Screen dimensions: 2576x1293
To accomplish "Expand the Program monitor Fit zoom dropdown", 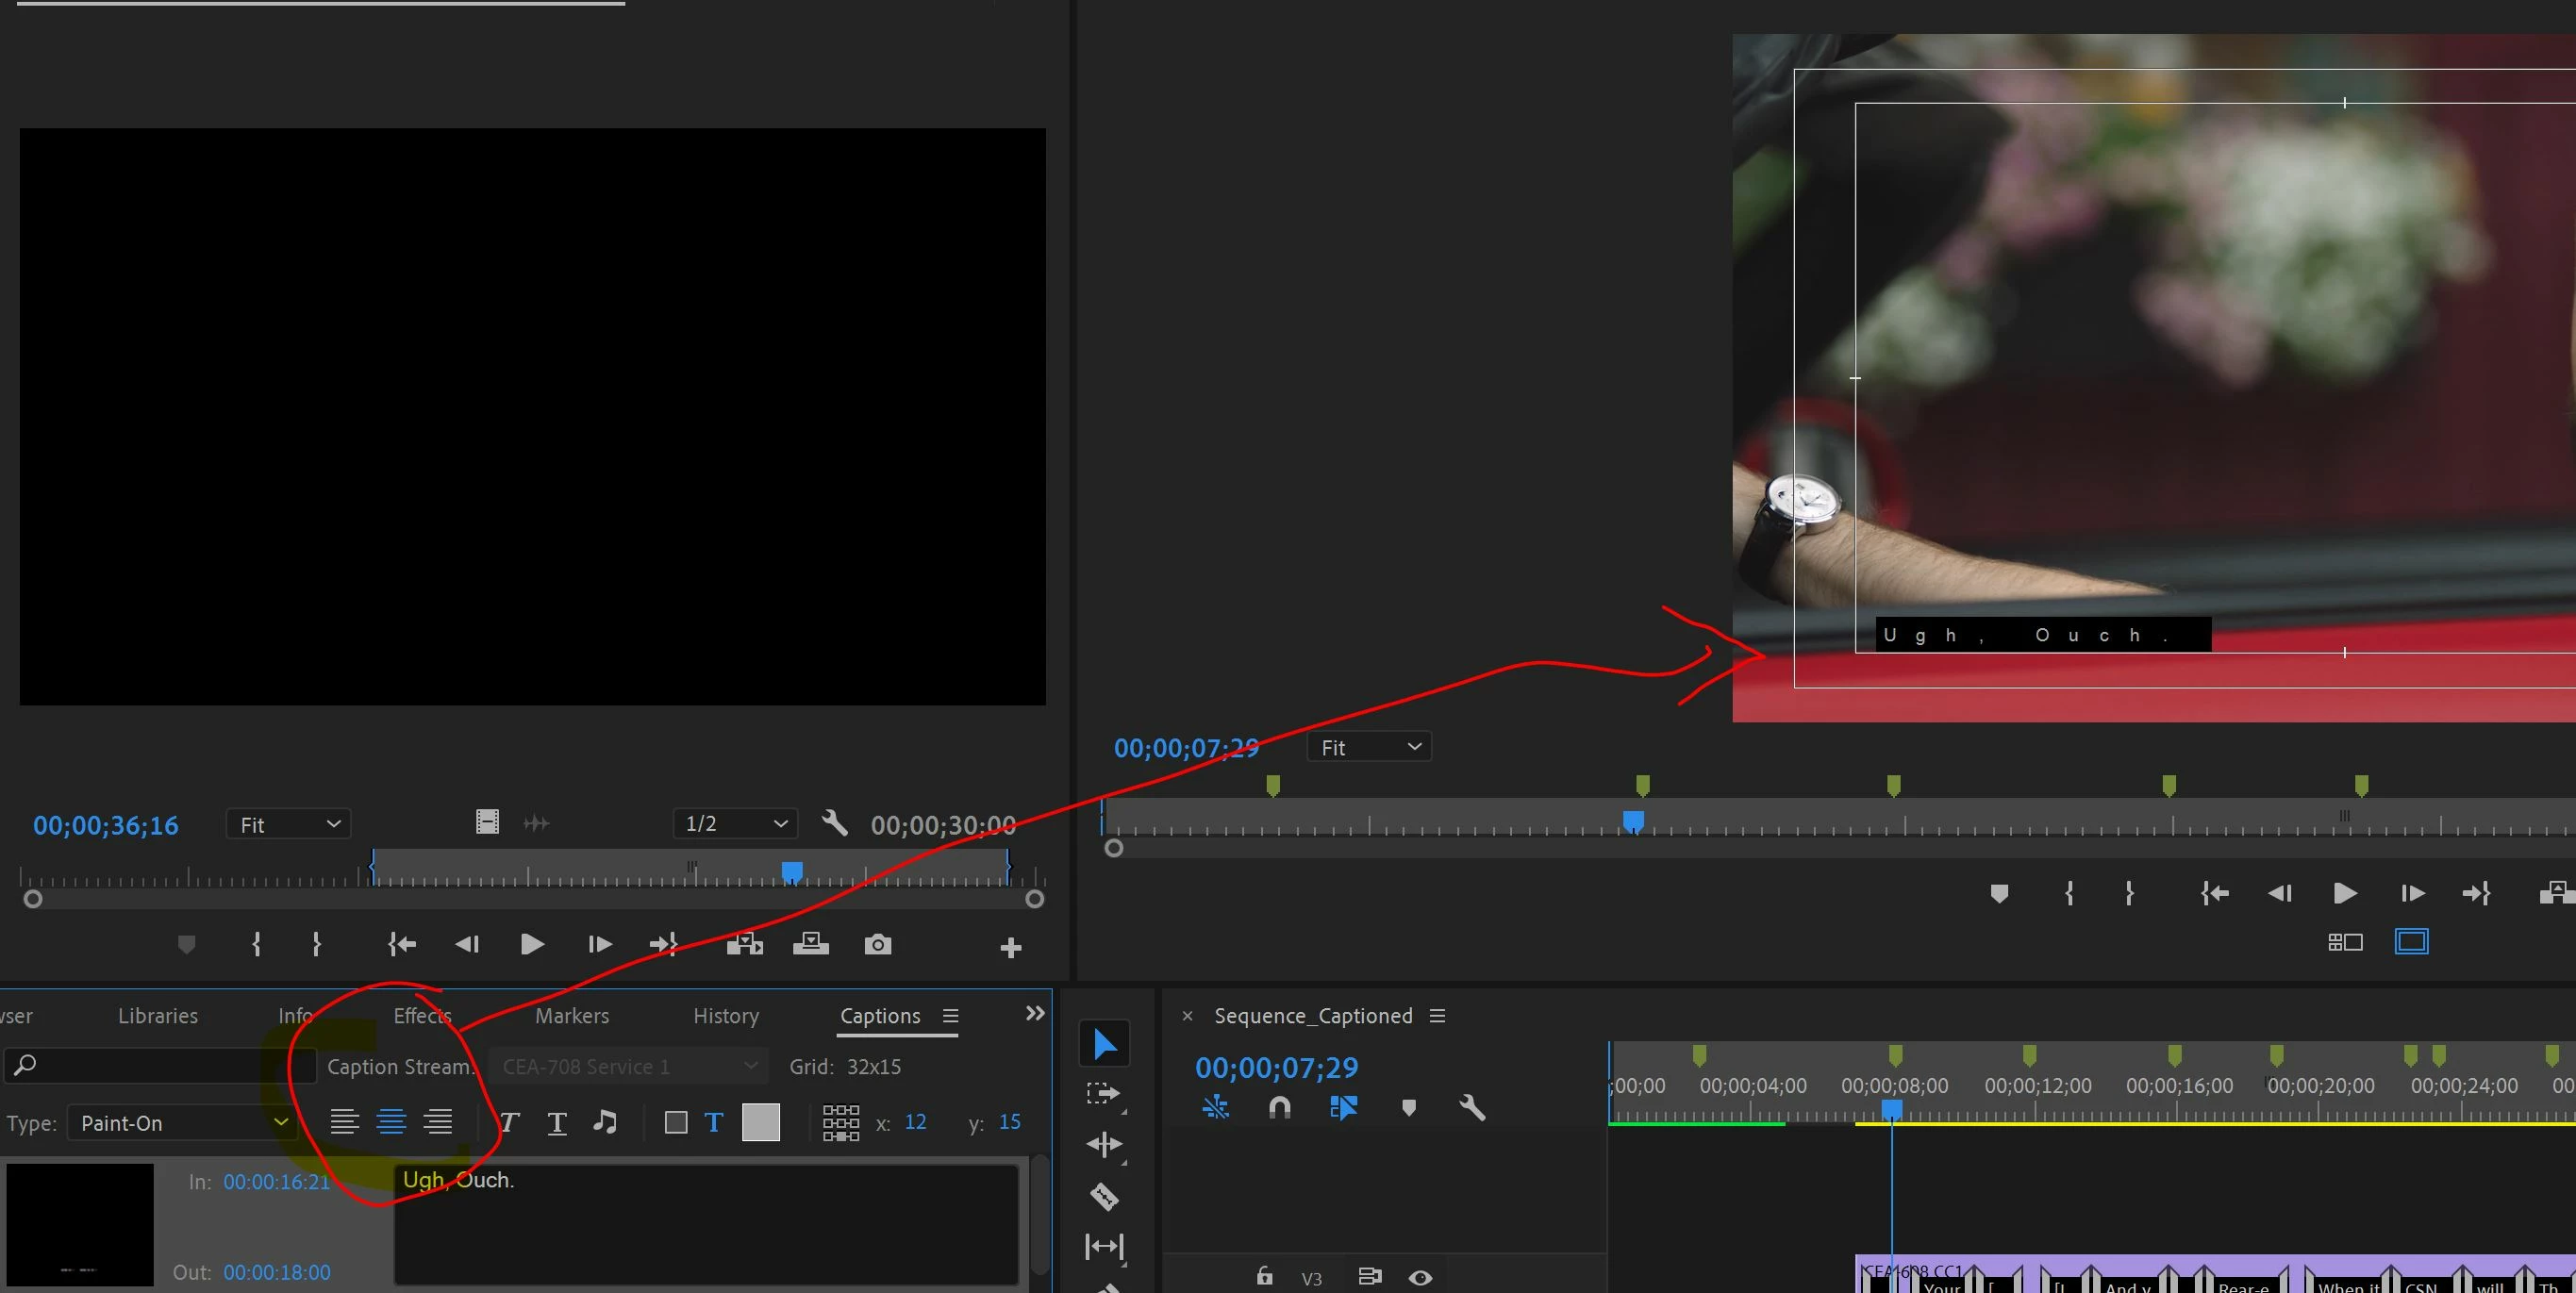I will pos(1369,747).
